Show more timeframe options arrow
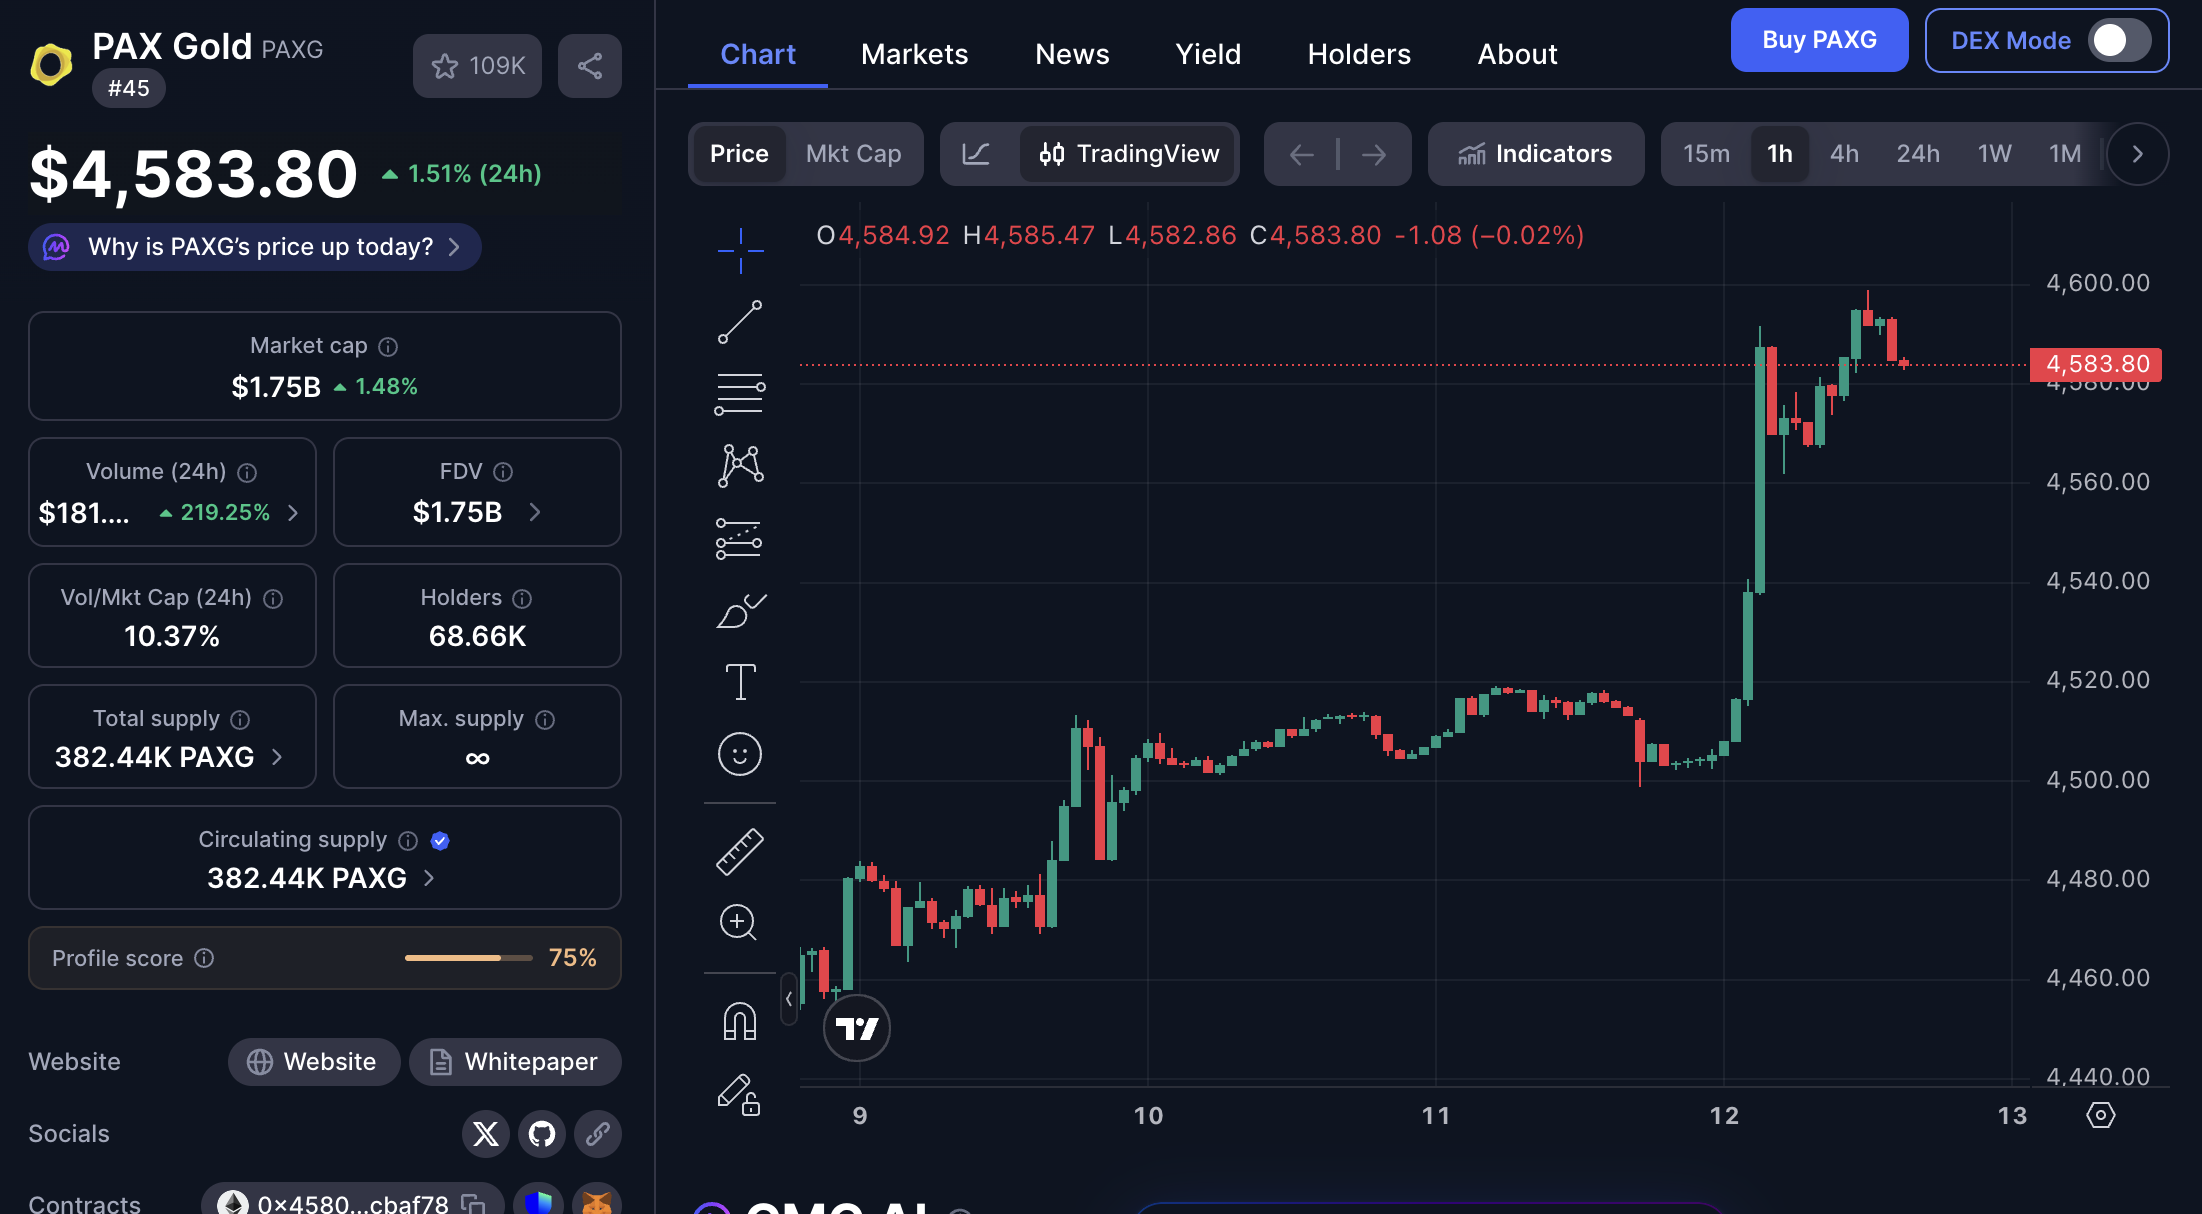 [x=2137, y=154]
